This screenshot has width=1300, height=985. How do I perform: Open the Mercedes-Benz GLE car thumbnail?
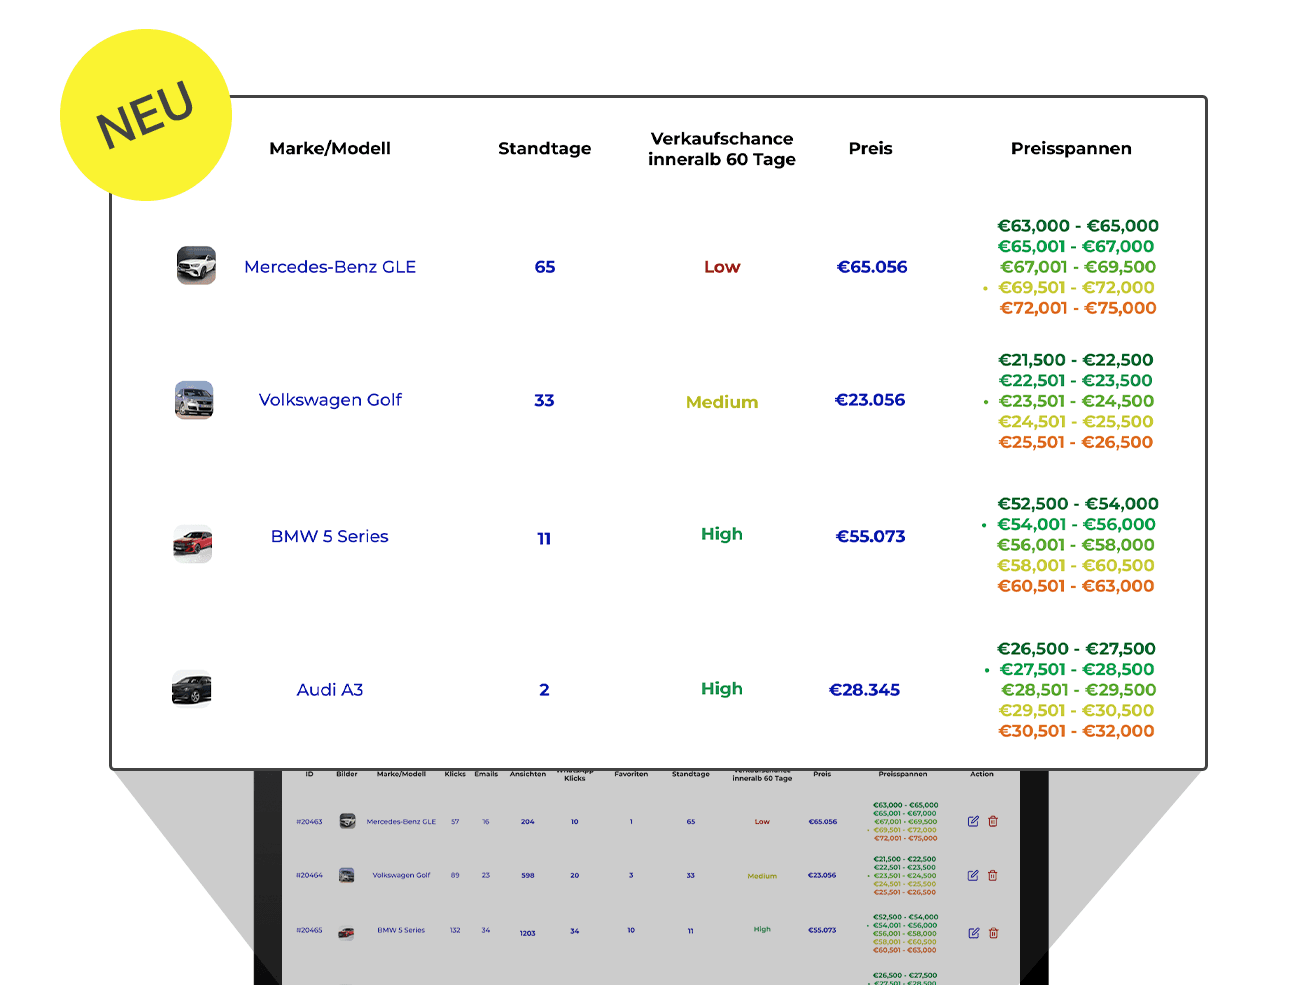coord(196,266)
